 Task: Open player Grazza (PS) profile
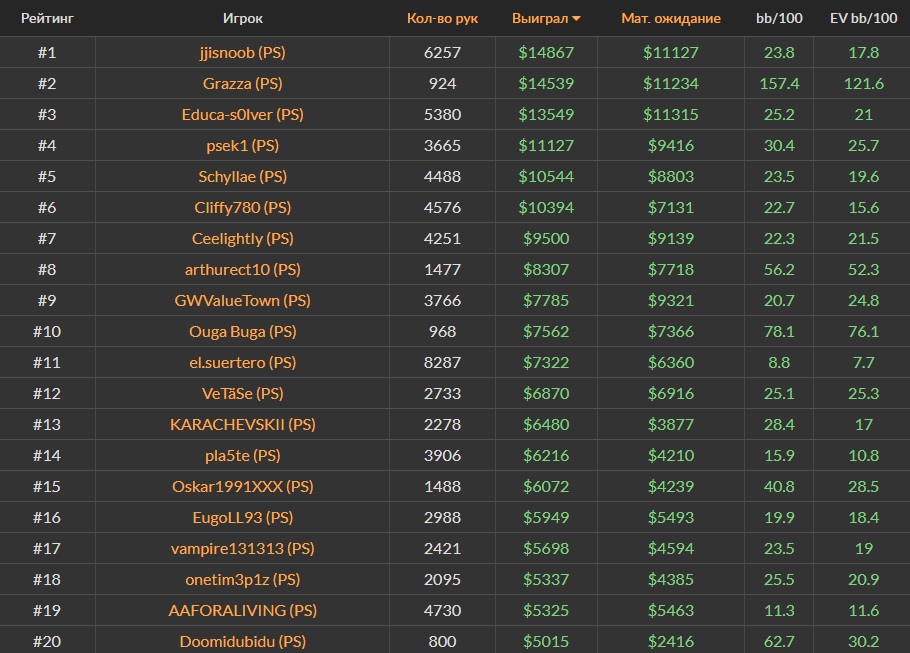click(243, 84)
